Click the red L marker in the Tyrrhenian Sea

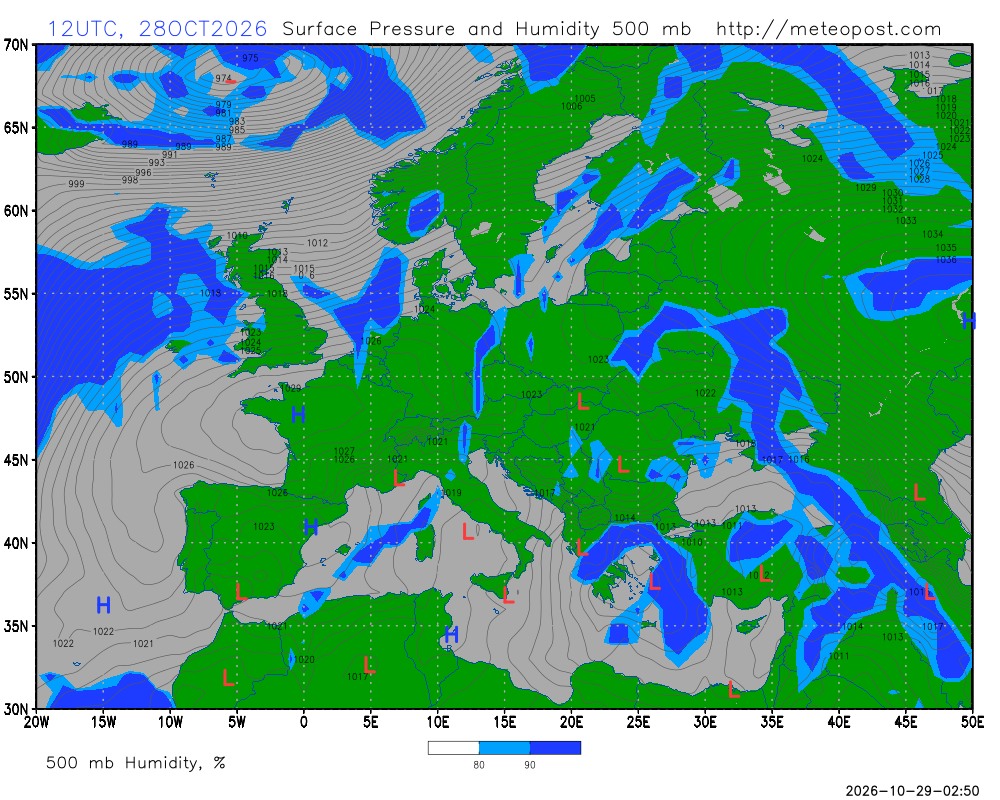pyautogui.click(x=468, y=531)
